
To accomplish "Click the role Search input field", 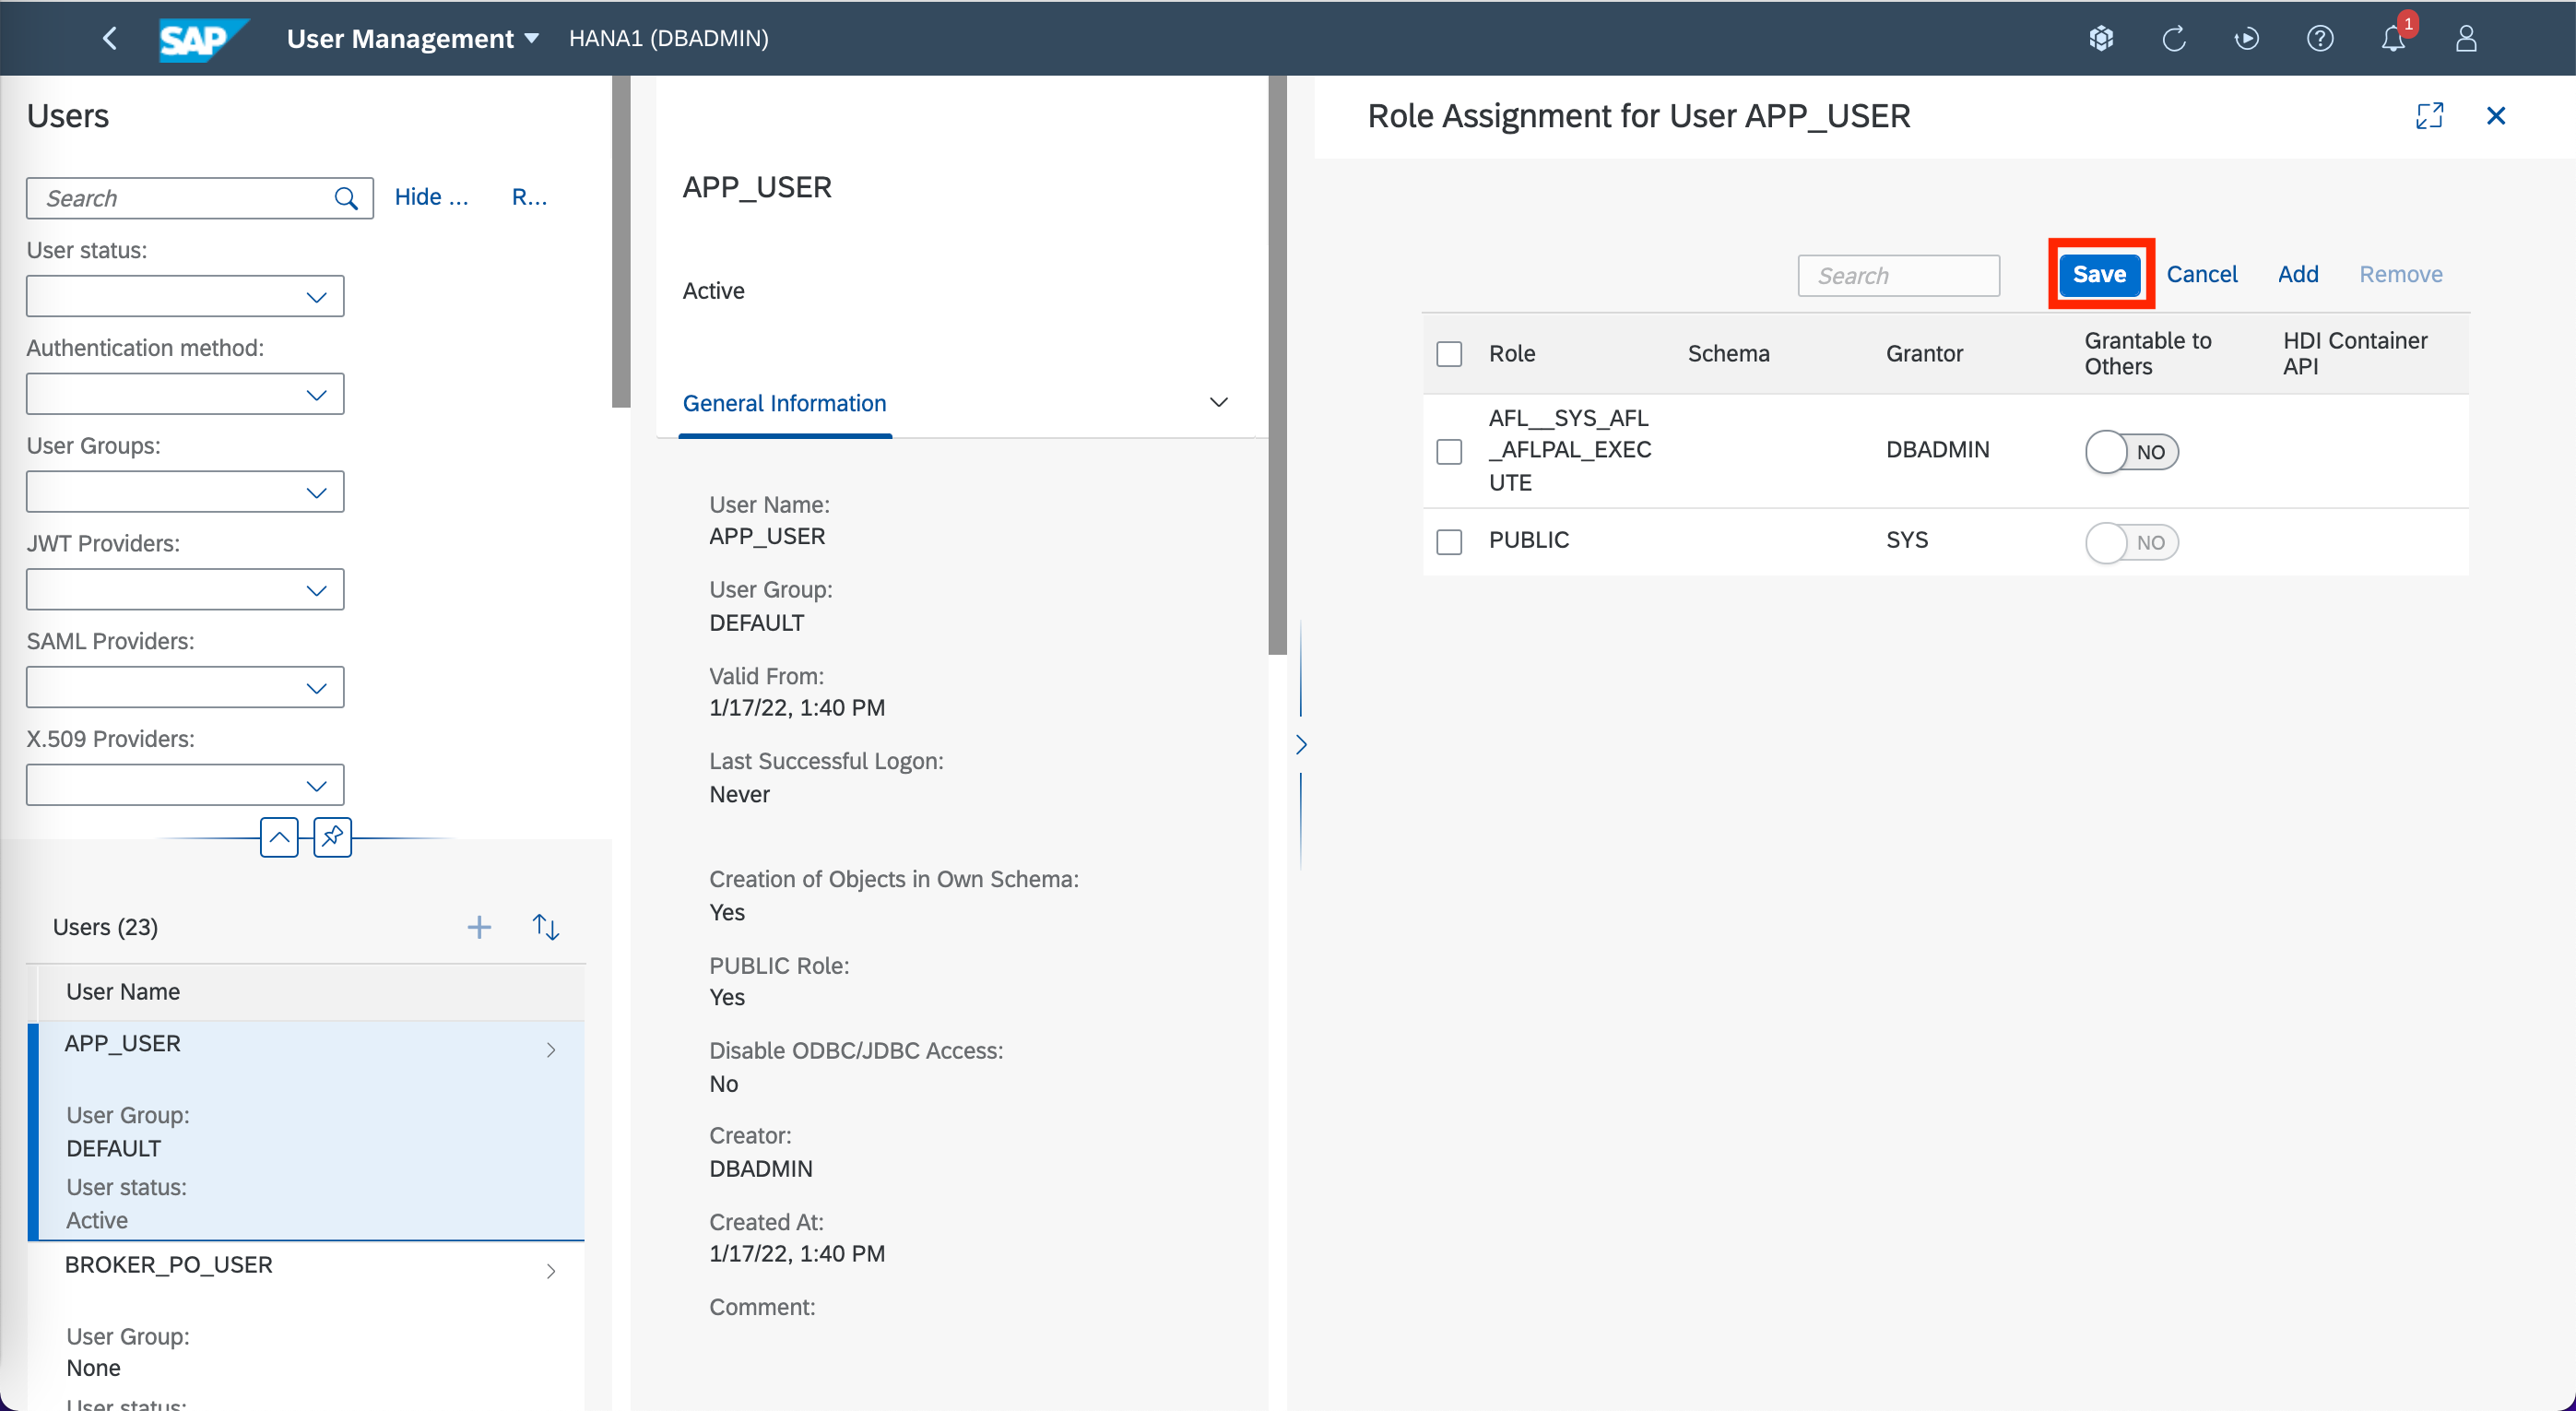I will 1897,276.
